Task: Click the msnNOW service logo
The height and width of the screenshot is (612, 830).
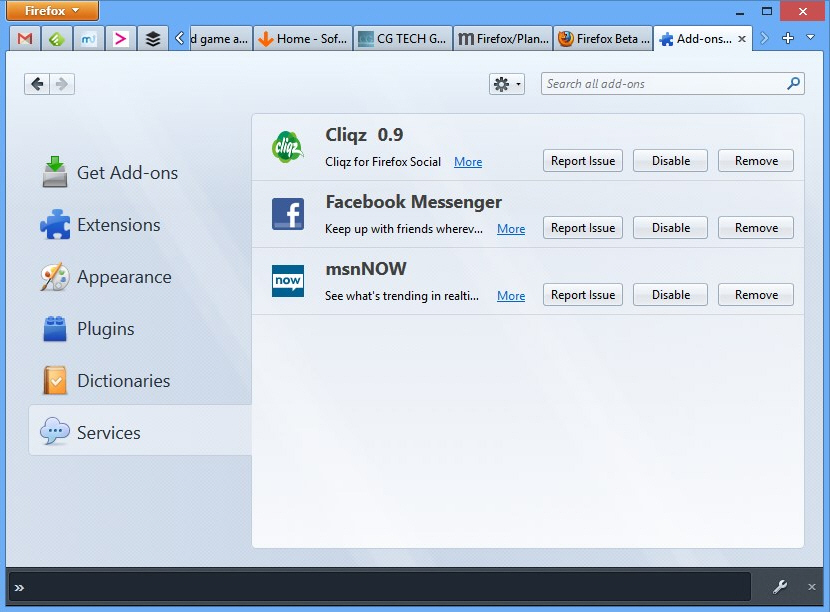Action: (287, 281)
